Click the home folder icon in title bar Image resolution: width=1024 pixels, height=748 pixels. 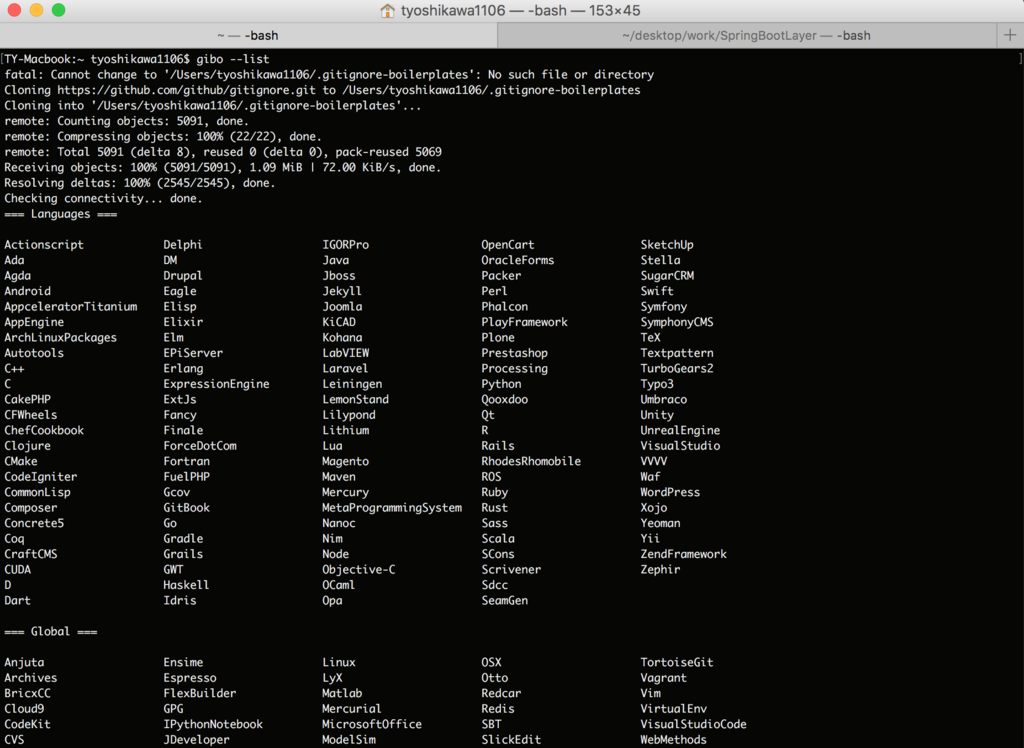coord(387,10)
